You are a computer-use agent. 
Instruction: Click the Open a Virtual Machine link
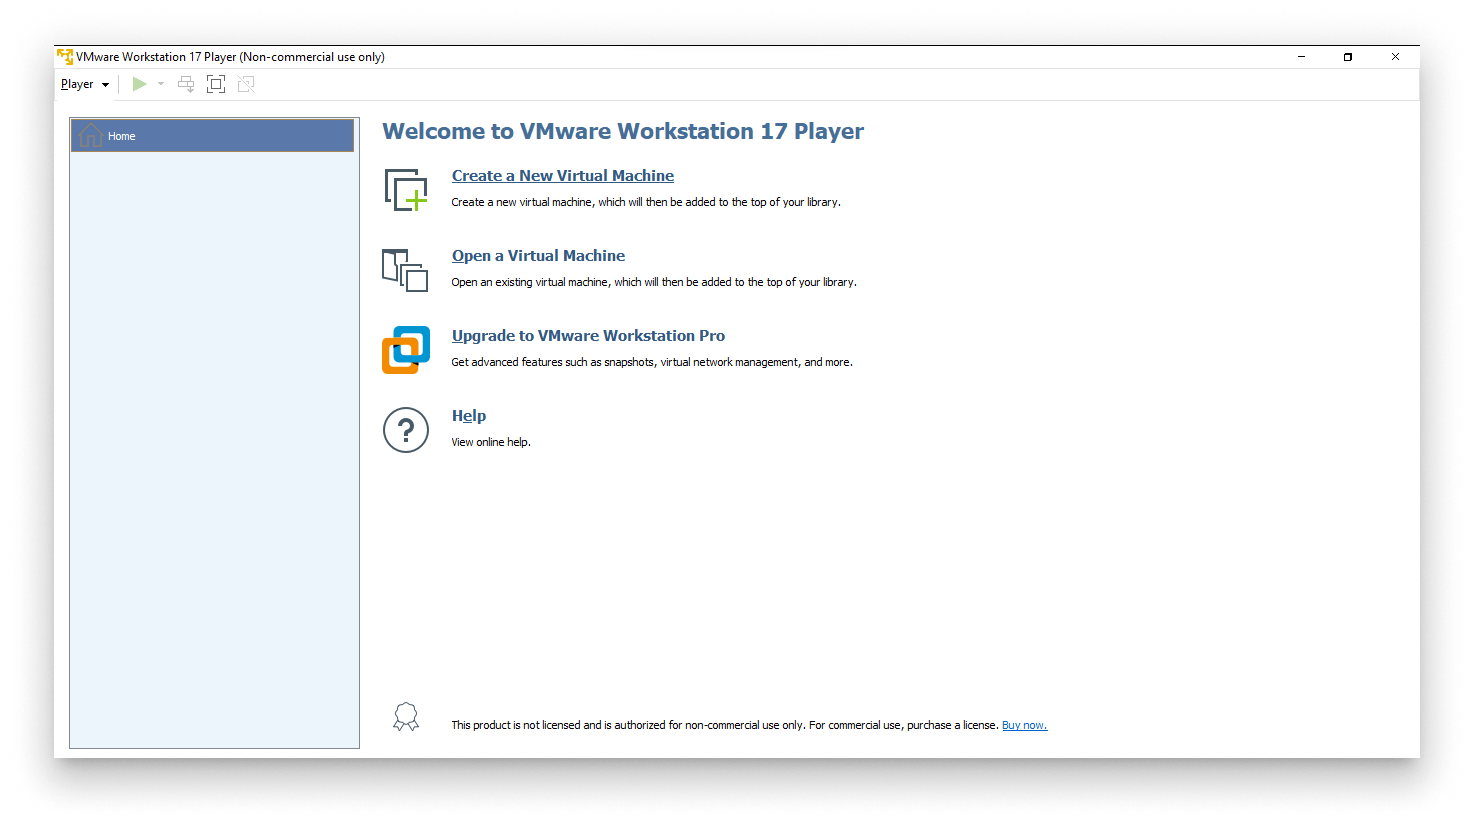click(x=538, y=255)
